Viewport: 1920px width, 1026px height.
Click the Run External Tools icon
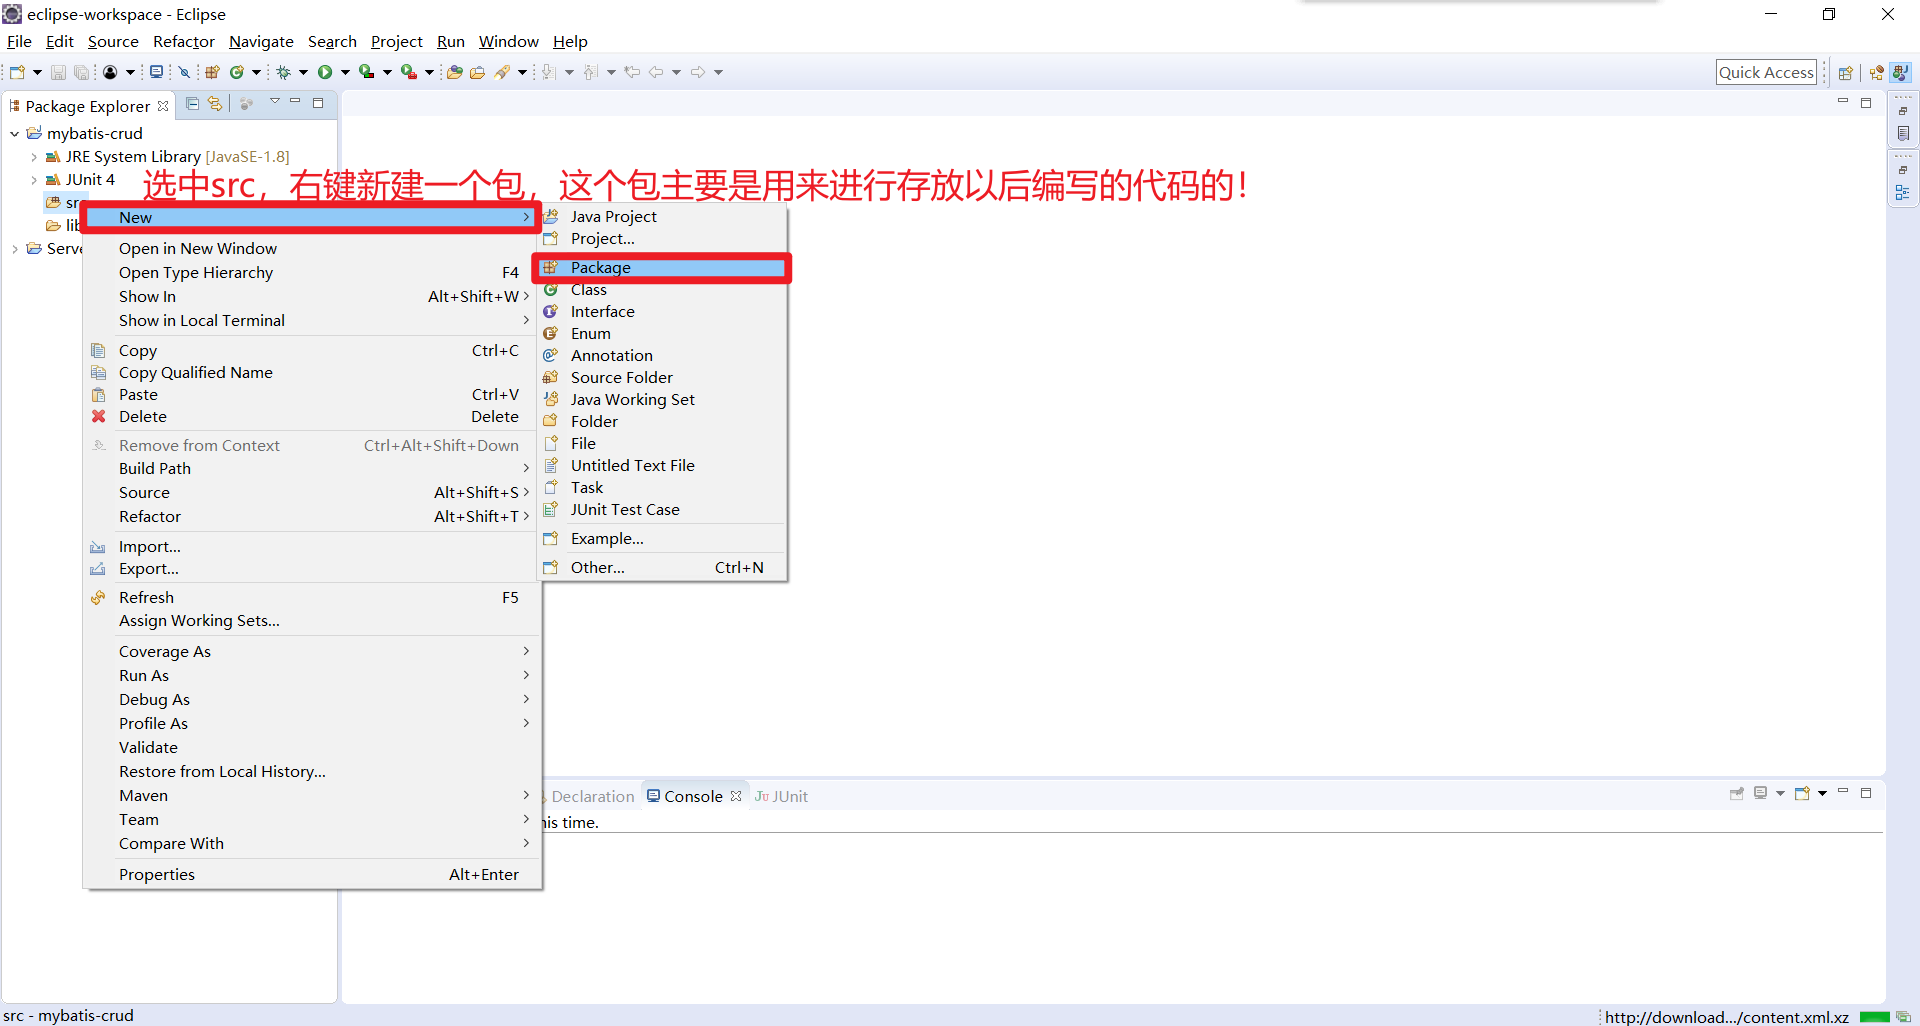pos(409,72)
